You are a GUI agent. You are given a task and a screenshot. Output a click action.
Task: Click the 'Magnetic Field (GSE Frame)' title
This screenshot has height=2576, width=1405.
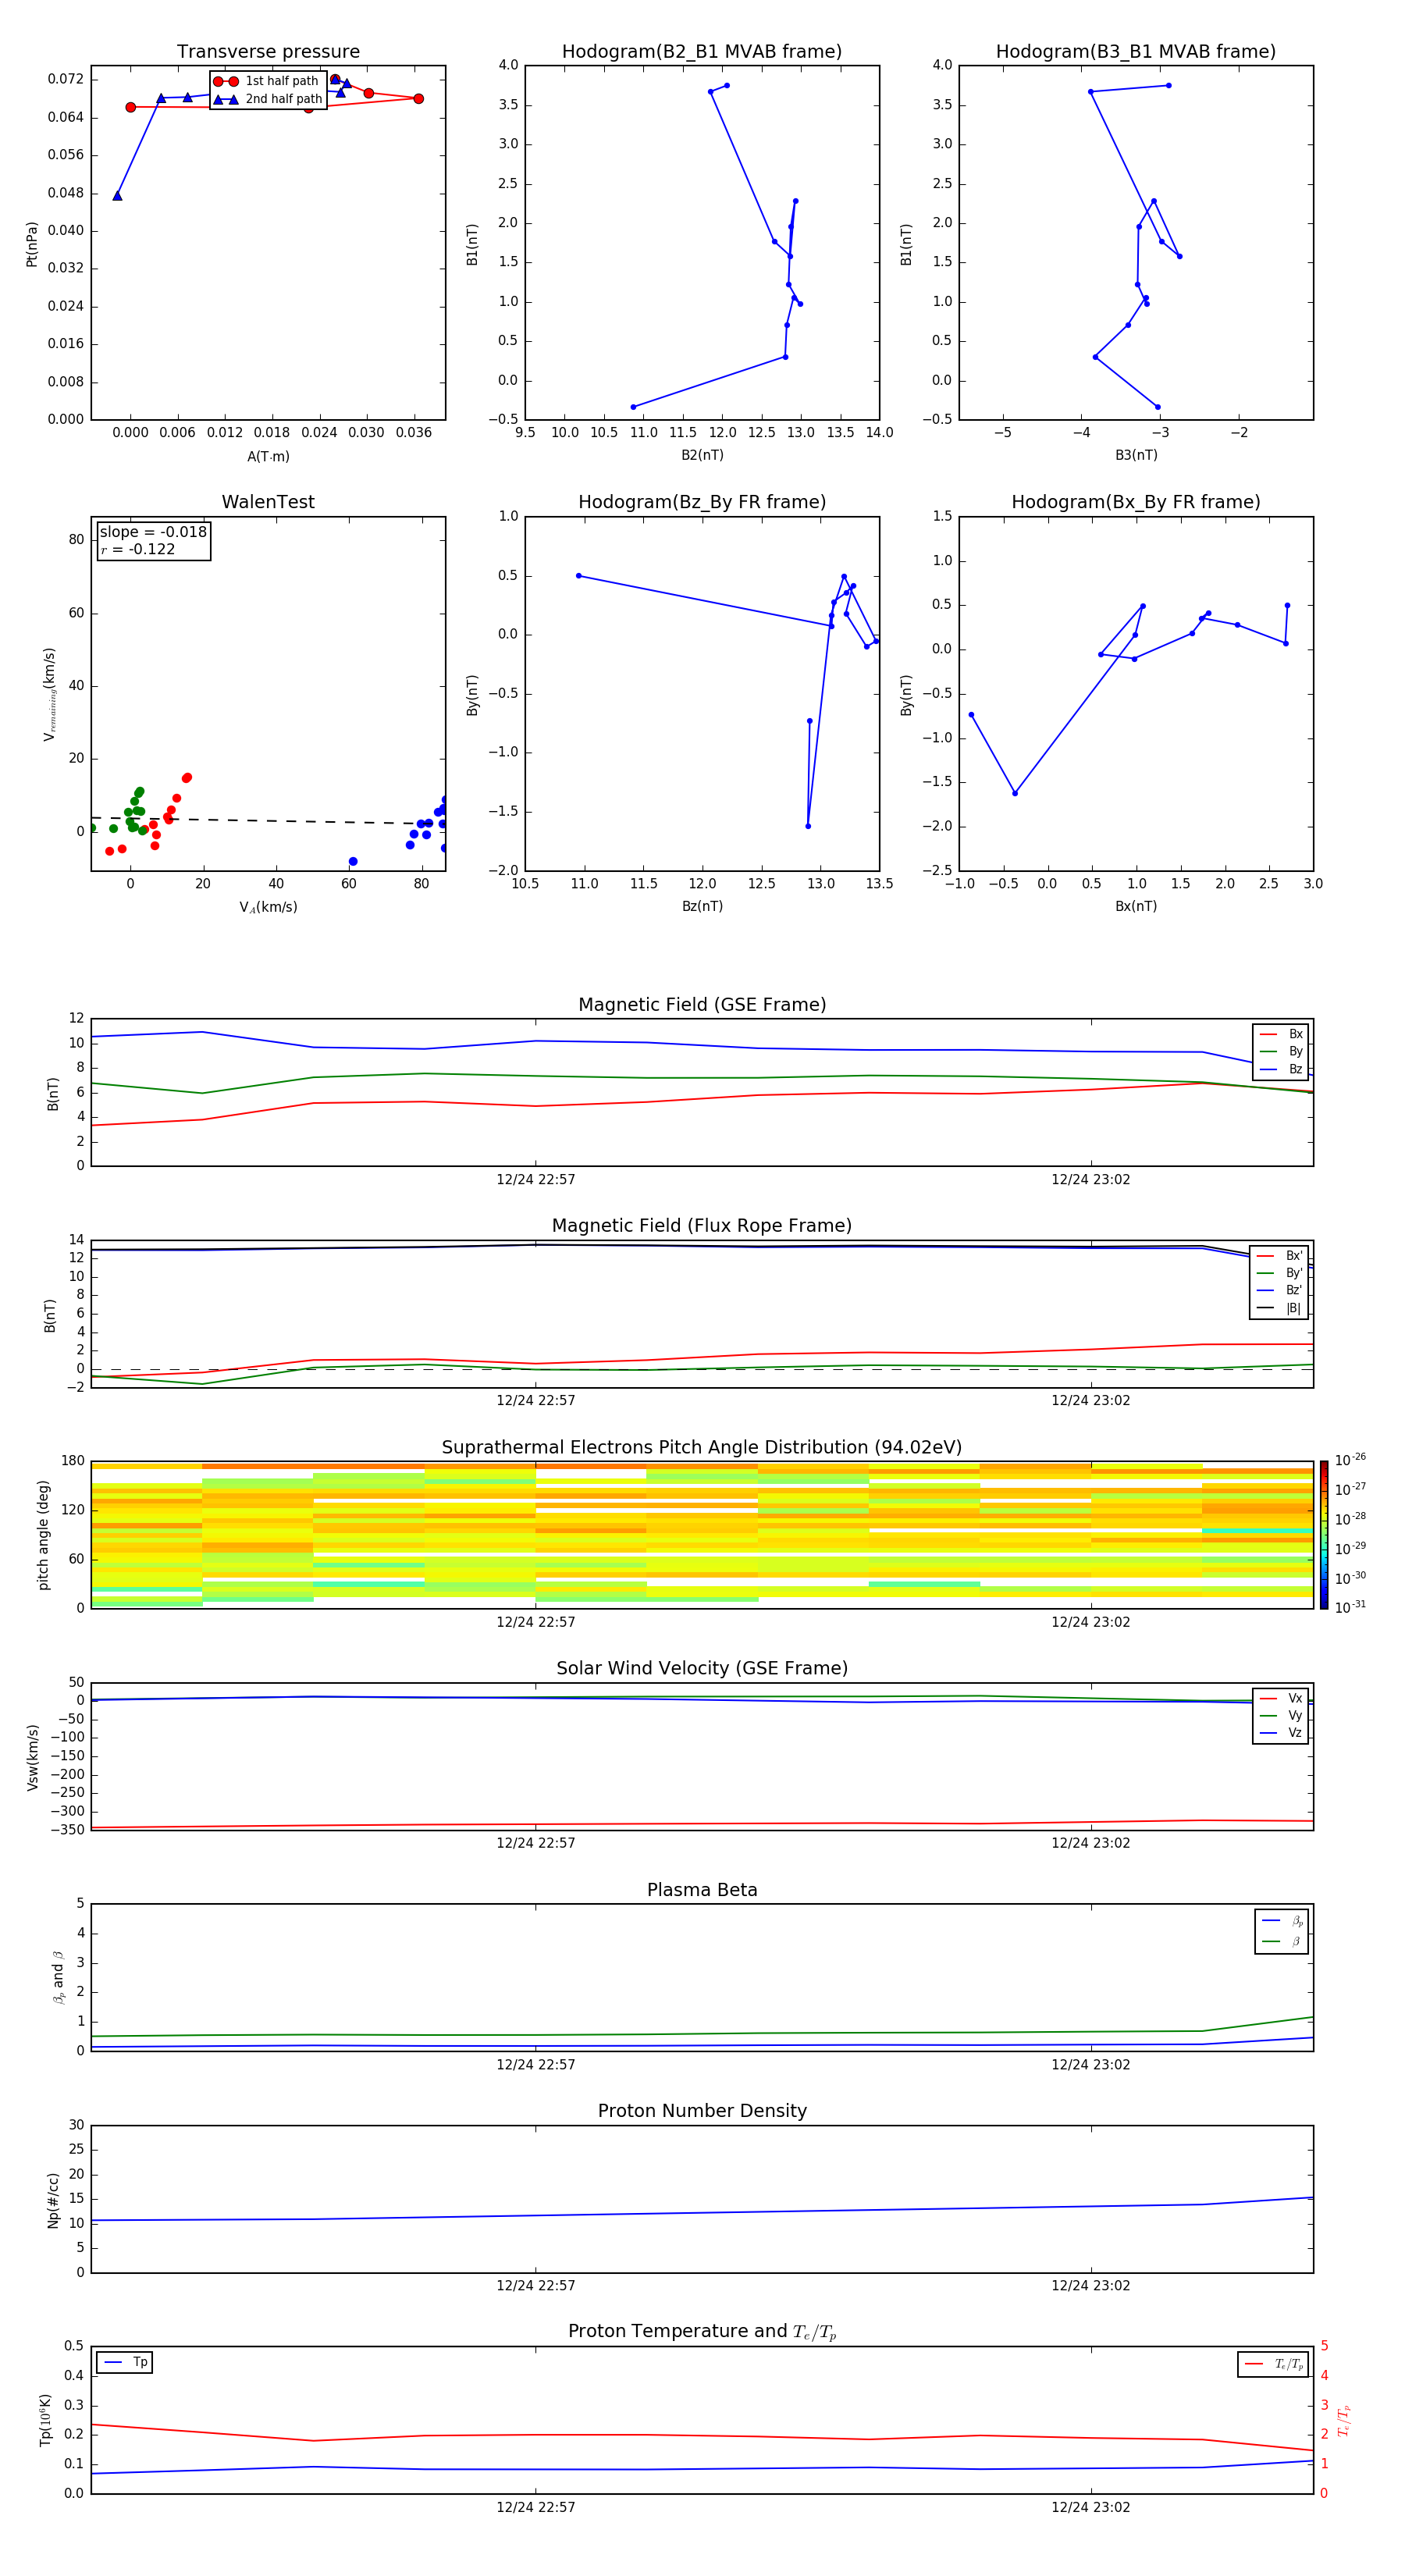point(701,1005)
